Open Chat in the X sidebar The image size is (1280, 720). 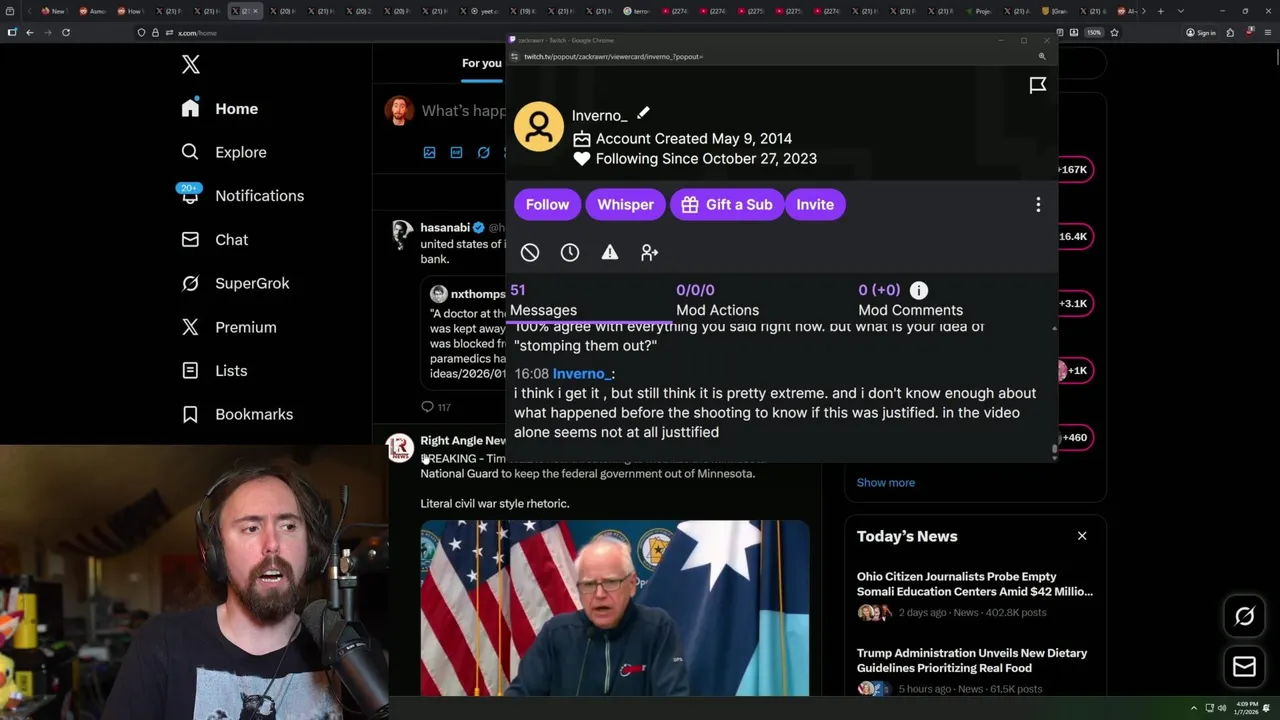point(214,240)
